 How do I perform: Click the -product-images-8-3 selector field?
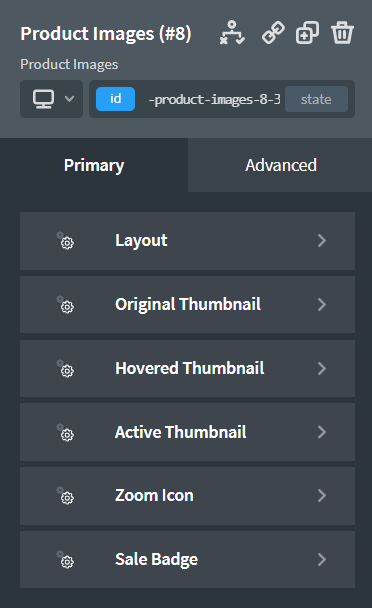pyautogui.click(x=214, y=99)
